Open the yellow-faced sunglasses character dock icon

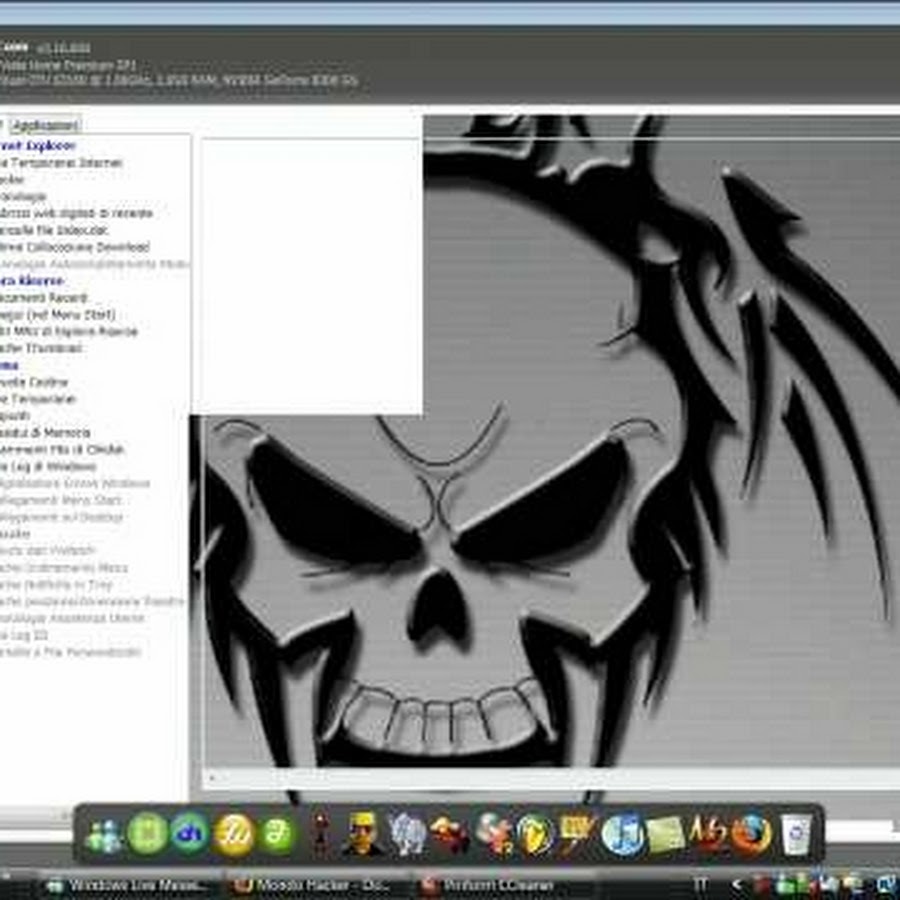point(362,834)
